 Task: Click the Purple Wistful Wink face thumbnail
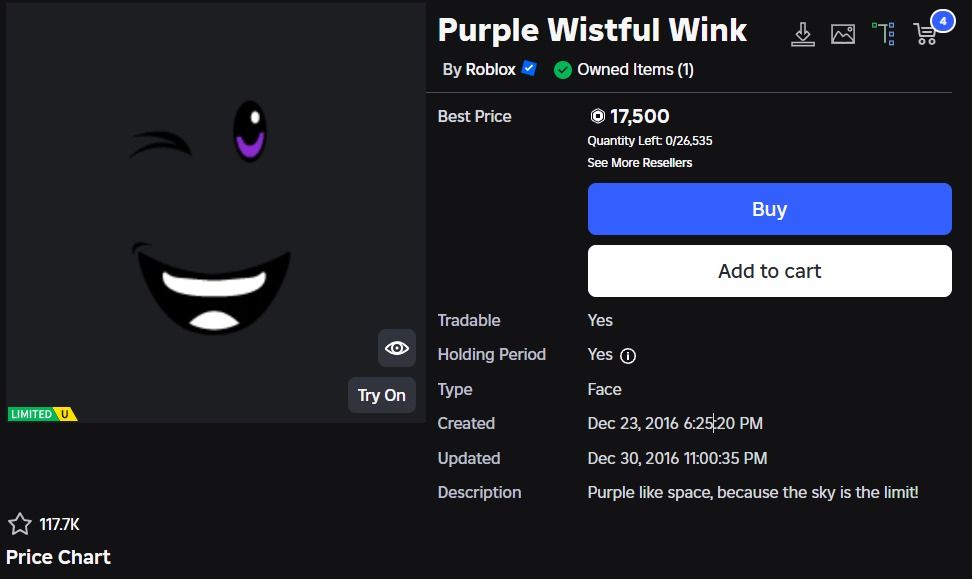(216, 213)
